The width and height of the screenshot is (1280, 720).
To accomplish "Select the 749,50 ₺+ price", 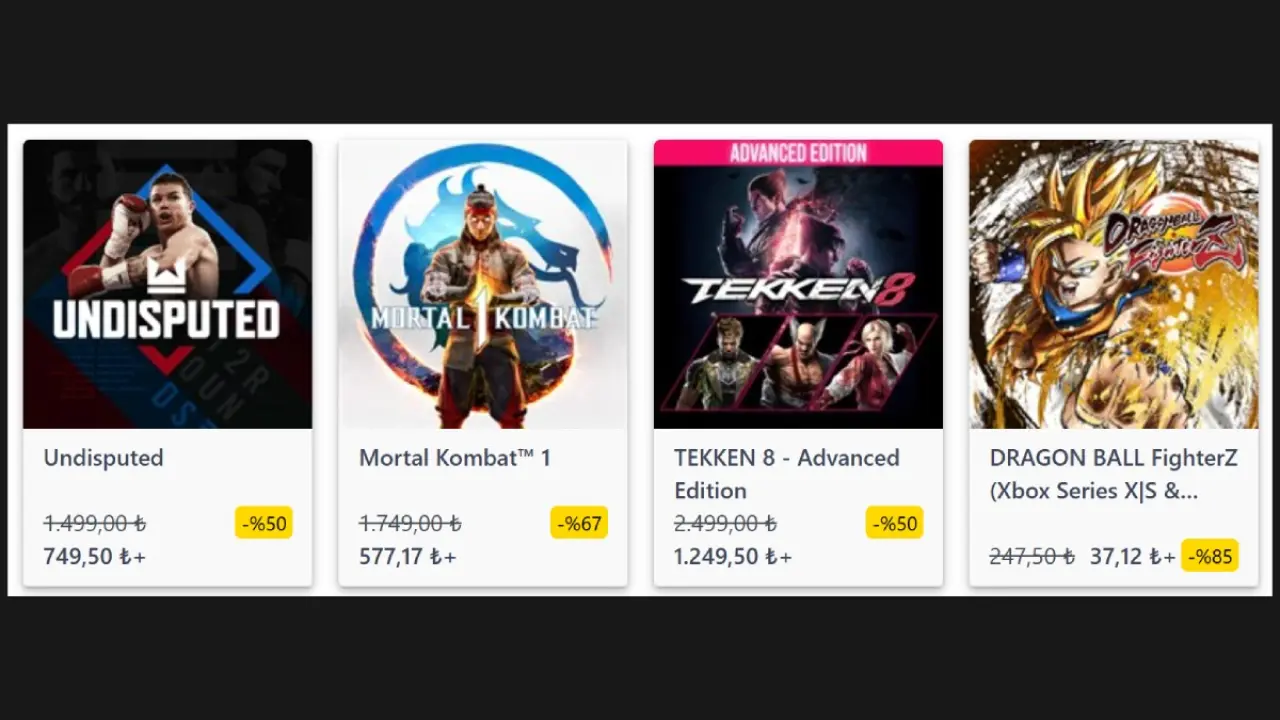I will (95, 557).
